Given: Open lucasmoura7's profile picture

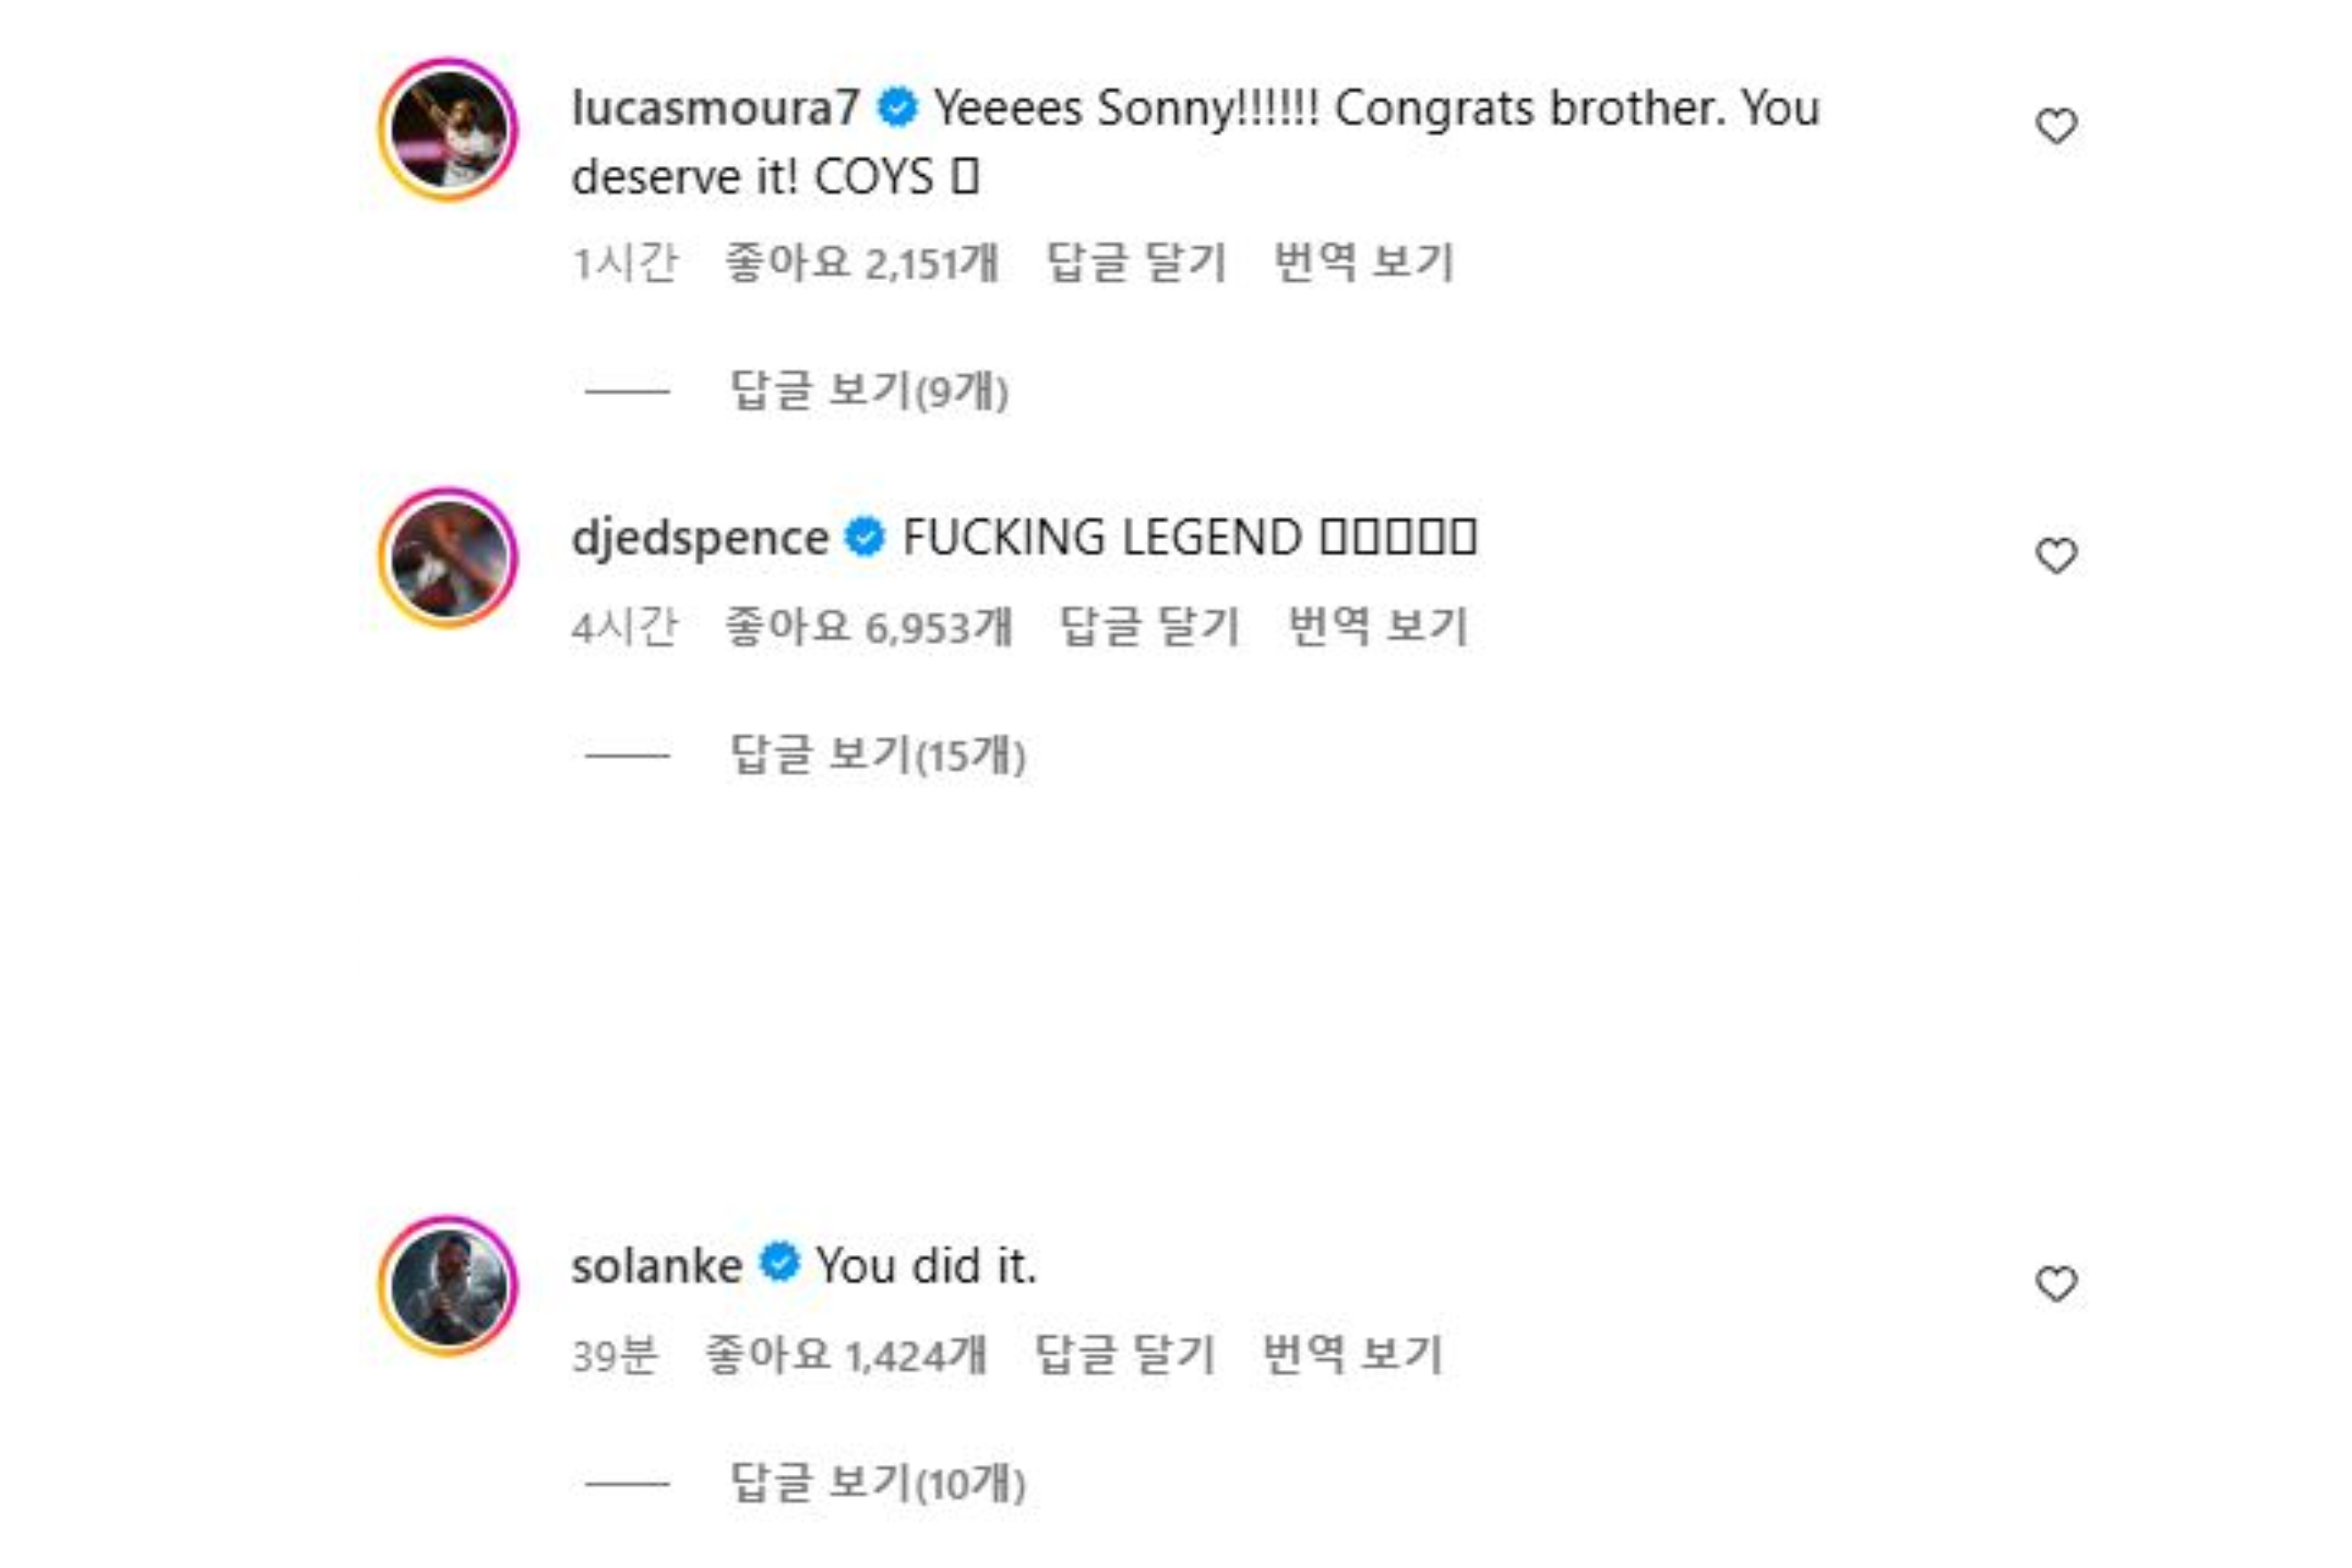Looking at the screenshot, I should pyautogui.click(x=448, y=129).
